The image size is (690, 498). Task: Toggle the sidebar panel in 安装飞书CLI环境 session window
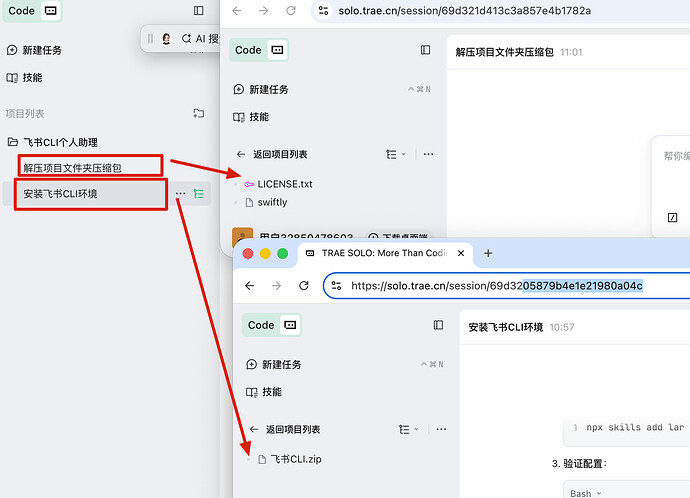point(438,325)
